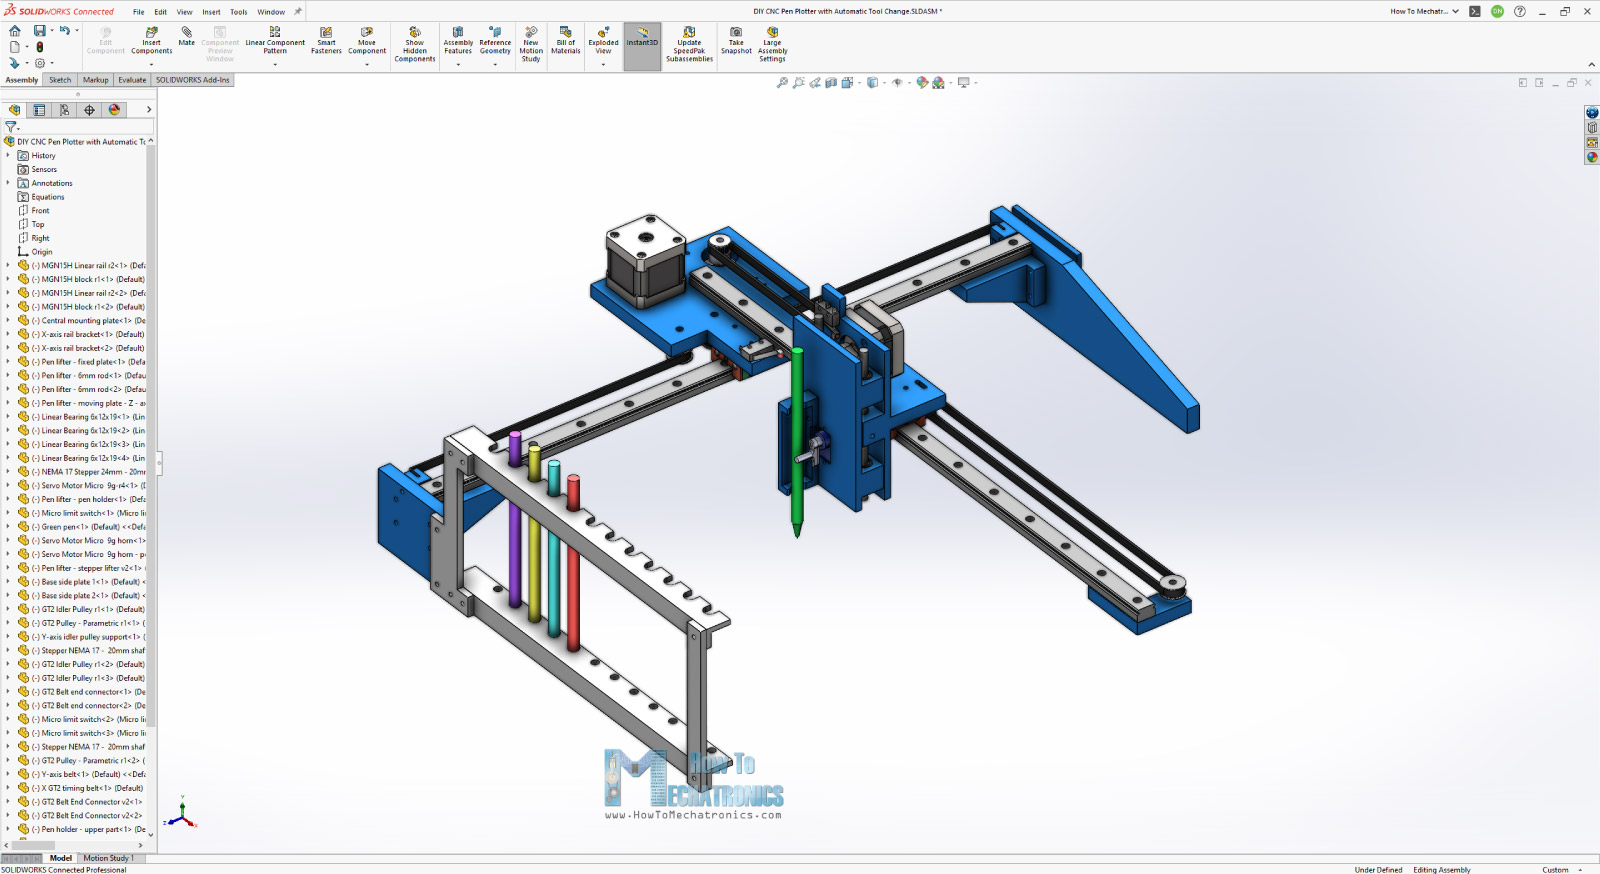
Task: Open the DisplayManager color ball tab
Action: (x=114, y=110)
